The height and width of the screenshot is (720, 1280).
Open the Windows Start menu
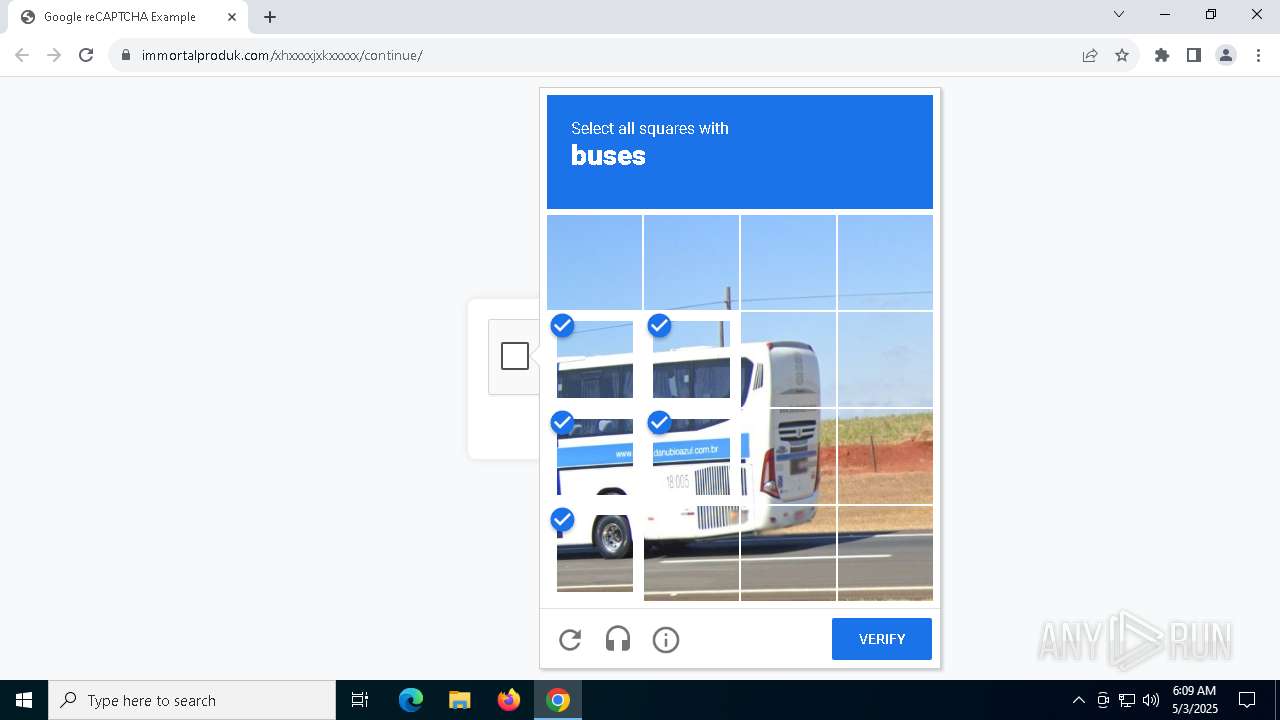(x=24, y=700)
